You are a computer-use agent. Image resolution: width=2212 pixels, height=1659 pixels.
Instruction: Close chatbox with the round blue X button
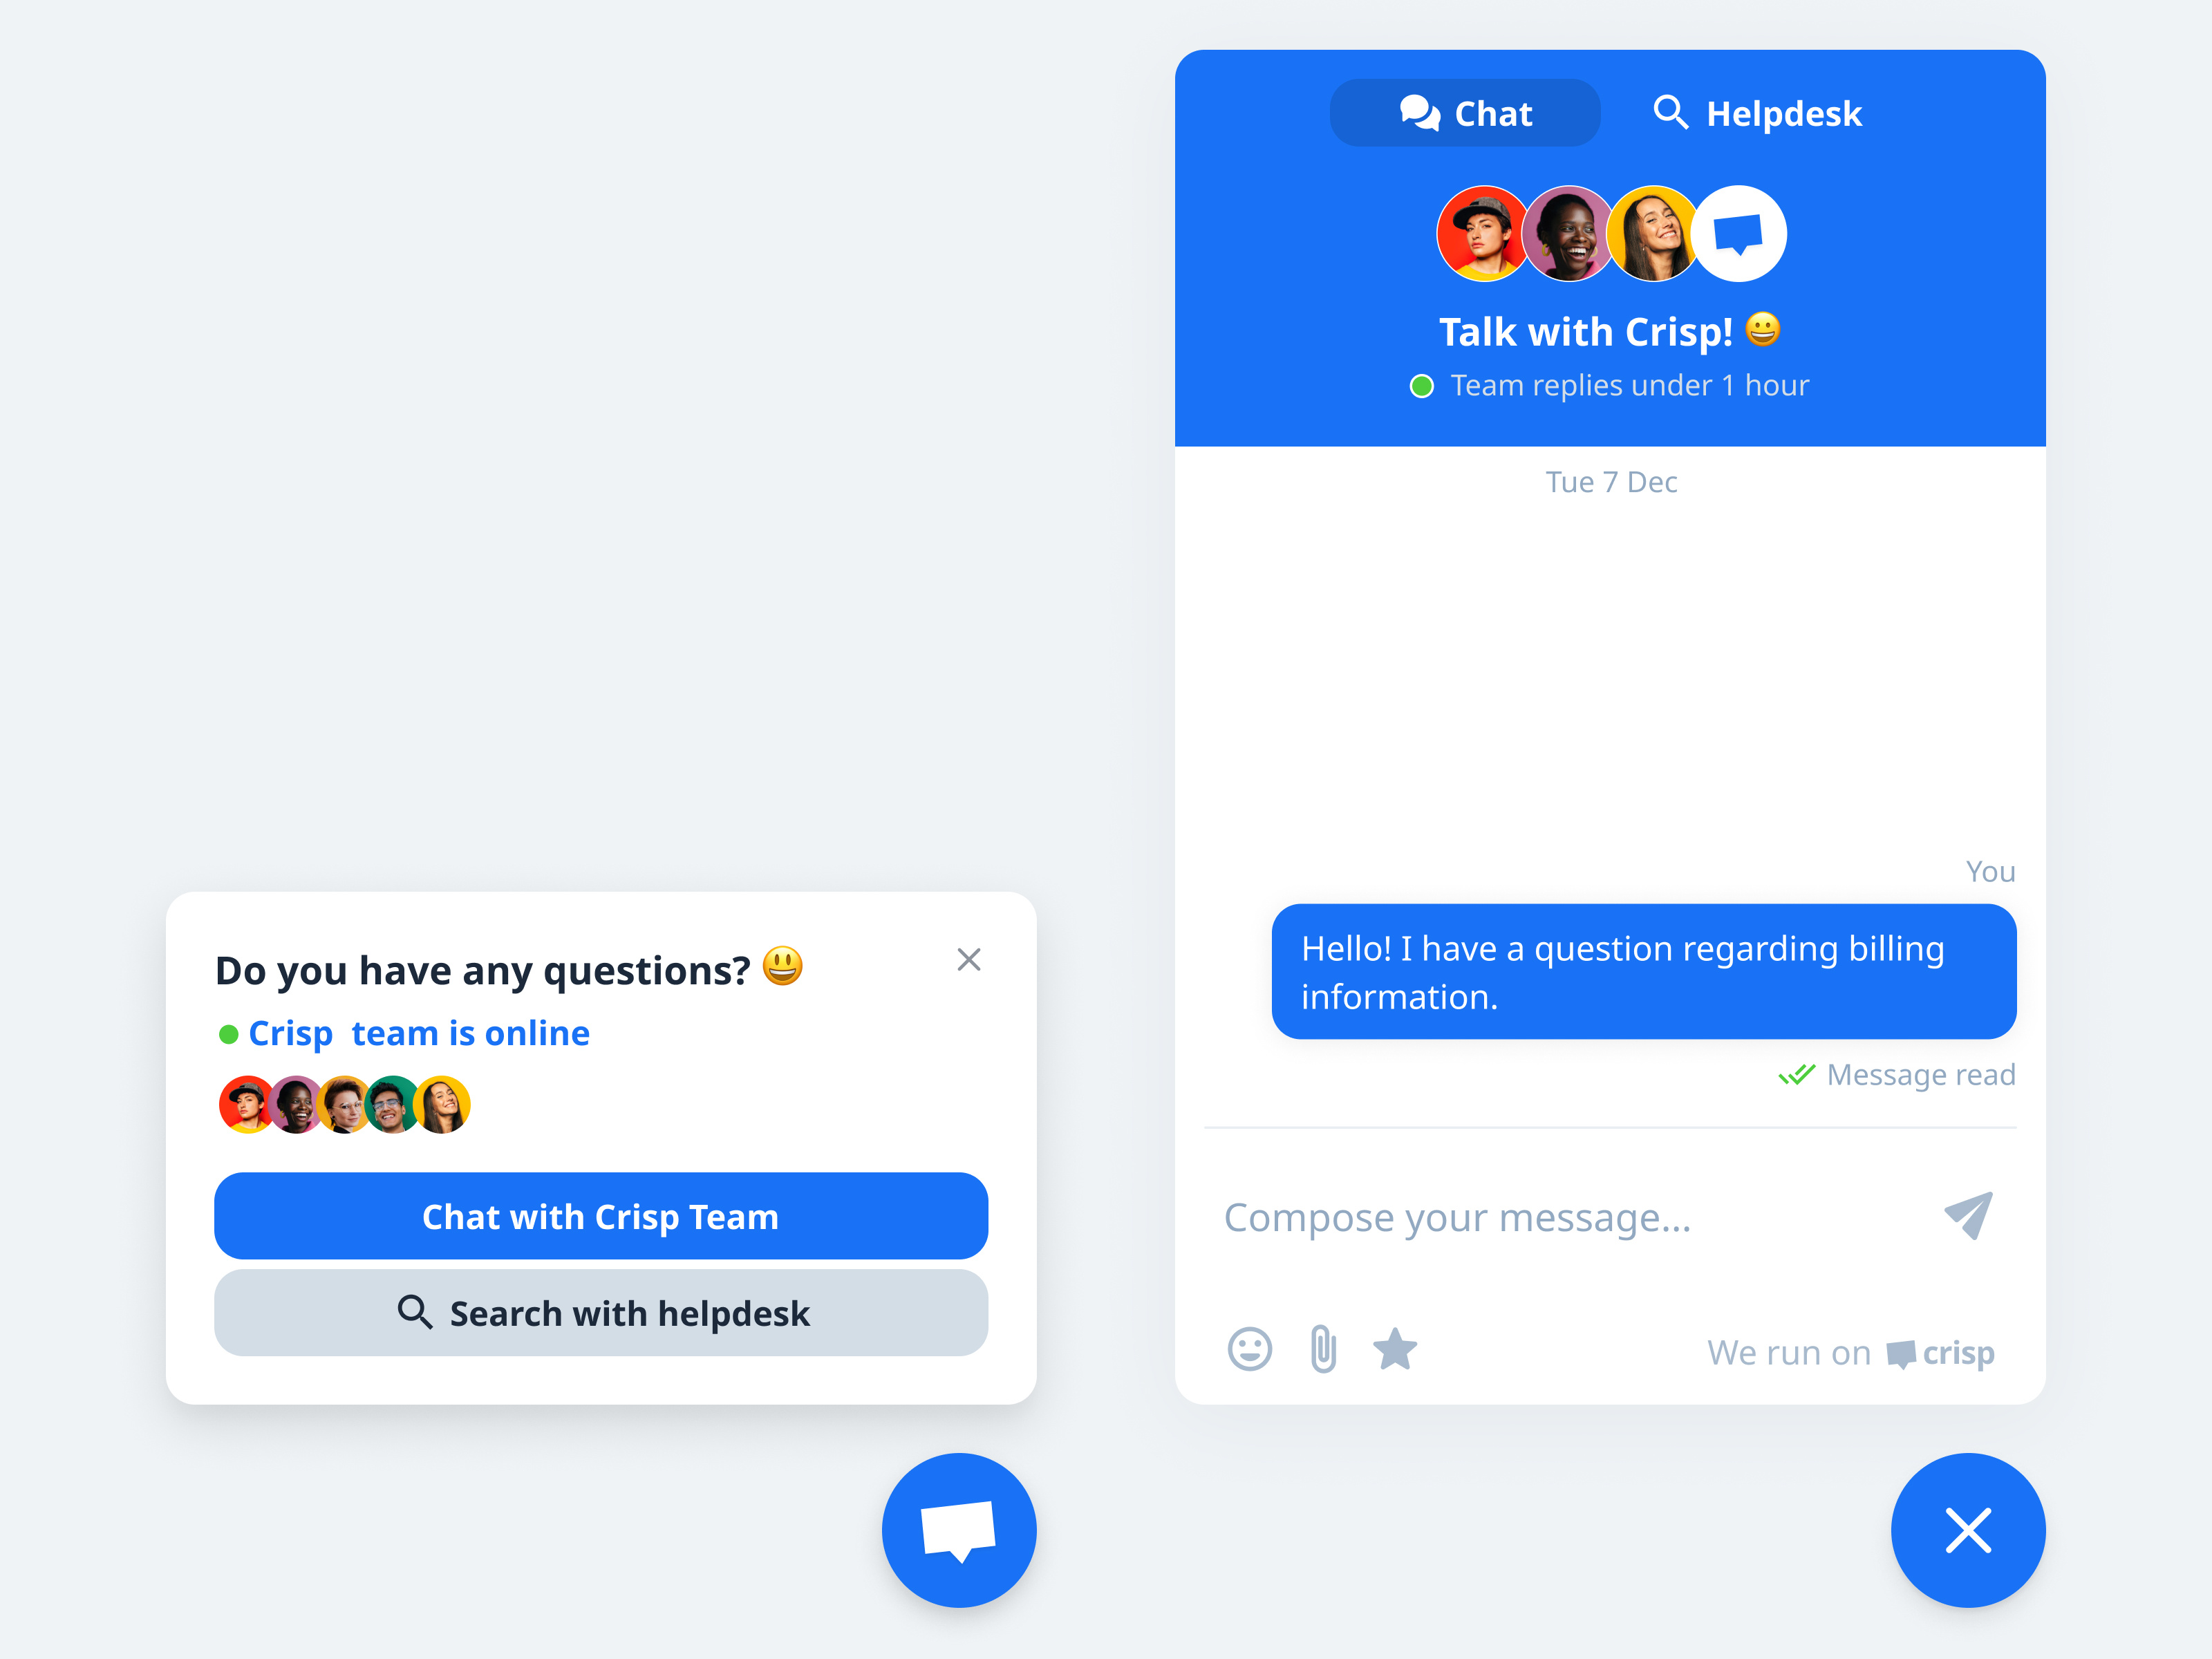coord(1968,1530)
